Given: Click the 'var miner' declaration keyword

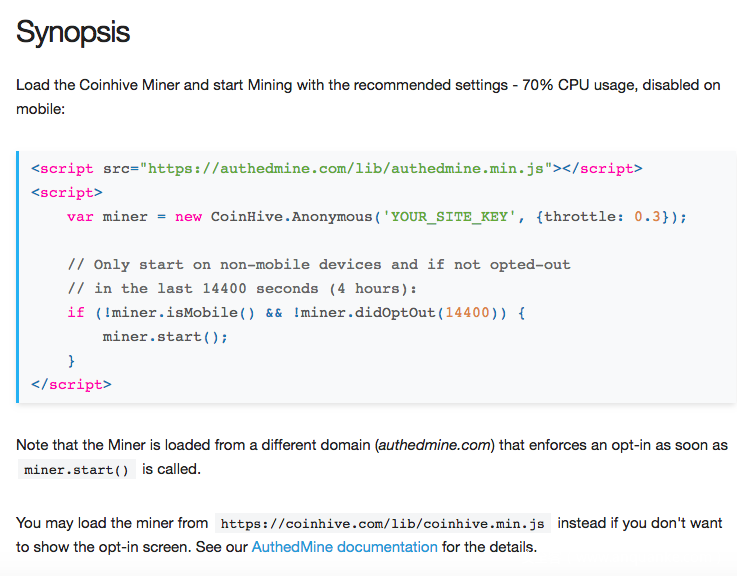Looking at the screenshot, I should (x=80, y=217).
